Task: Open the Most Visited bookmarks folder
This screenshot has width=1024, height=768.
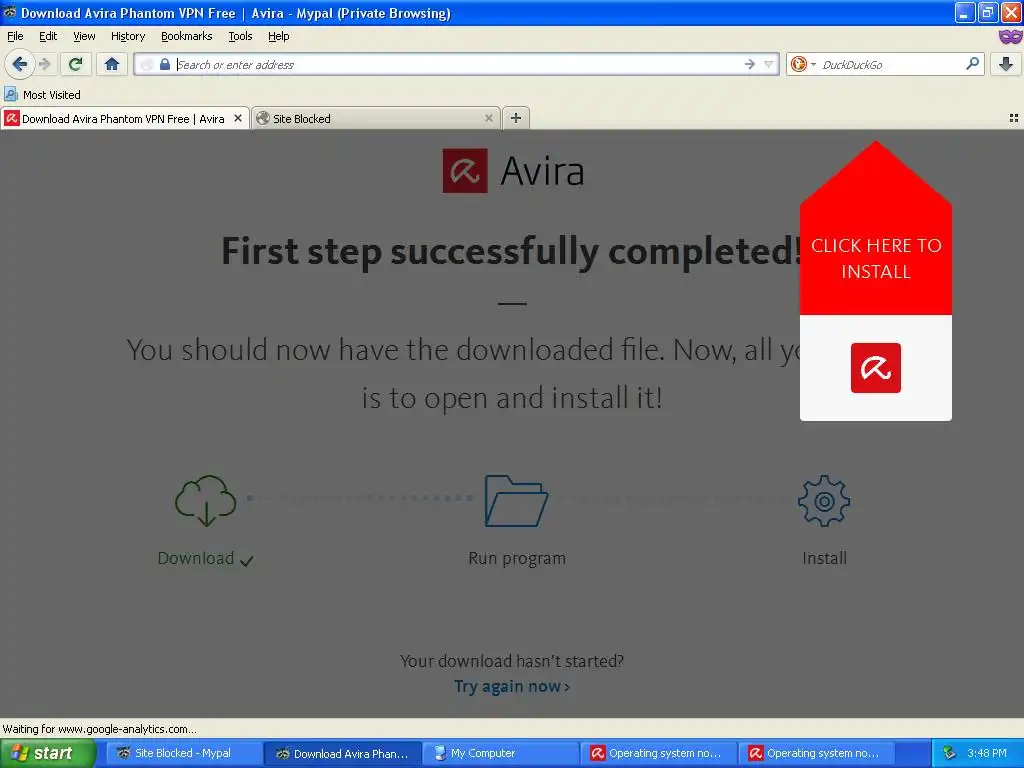Action: coord(42,95)
